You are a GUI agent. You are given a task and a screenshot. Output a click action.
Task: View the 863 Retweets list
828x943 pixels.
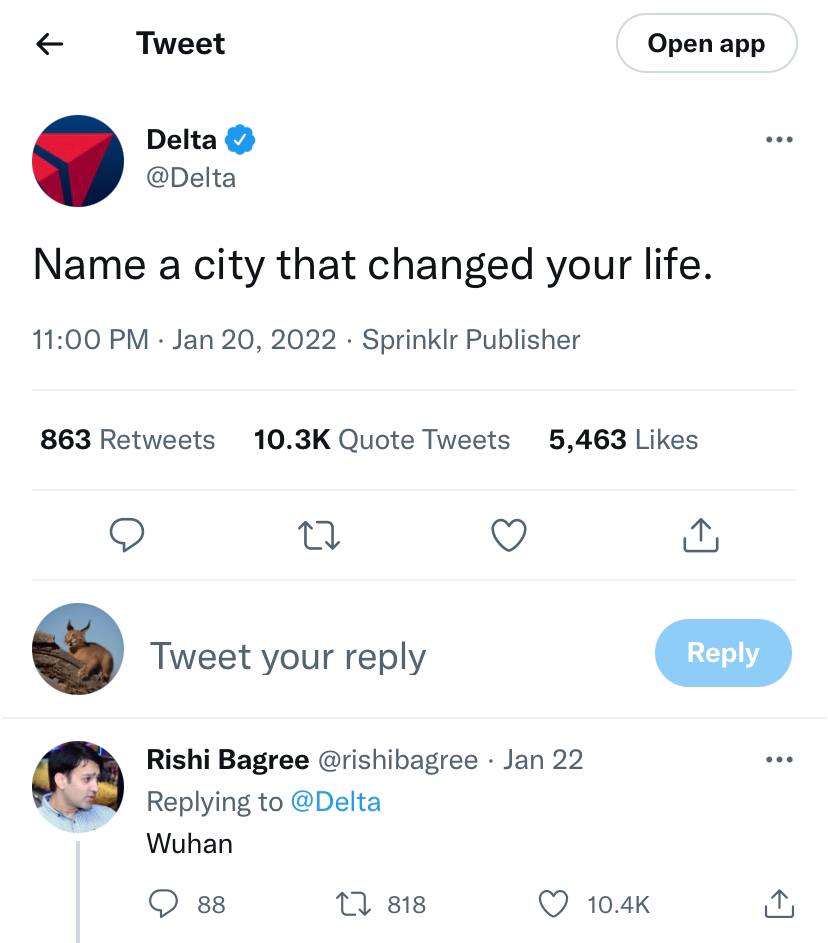[127, 440]
